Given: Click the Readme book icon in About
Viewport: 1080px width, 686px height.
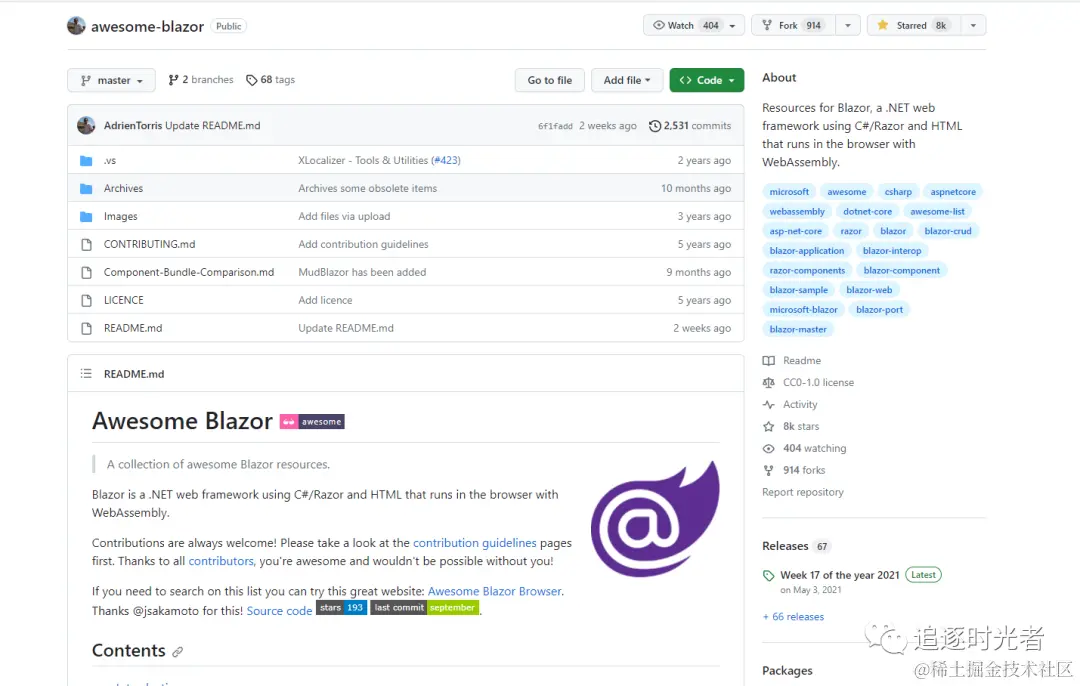Looking at the screenshot, I should tap(769, 360).
